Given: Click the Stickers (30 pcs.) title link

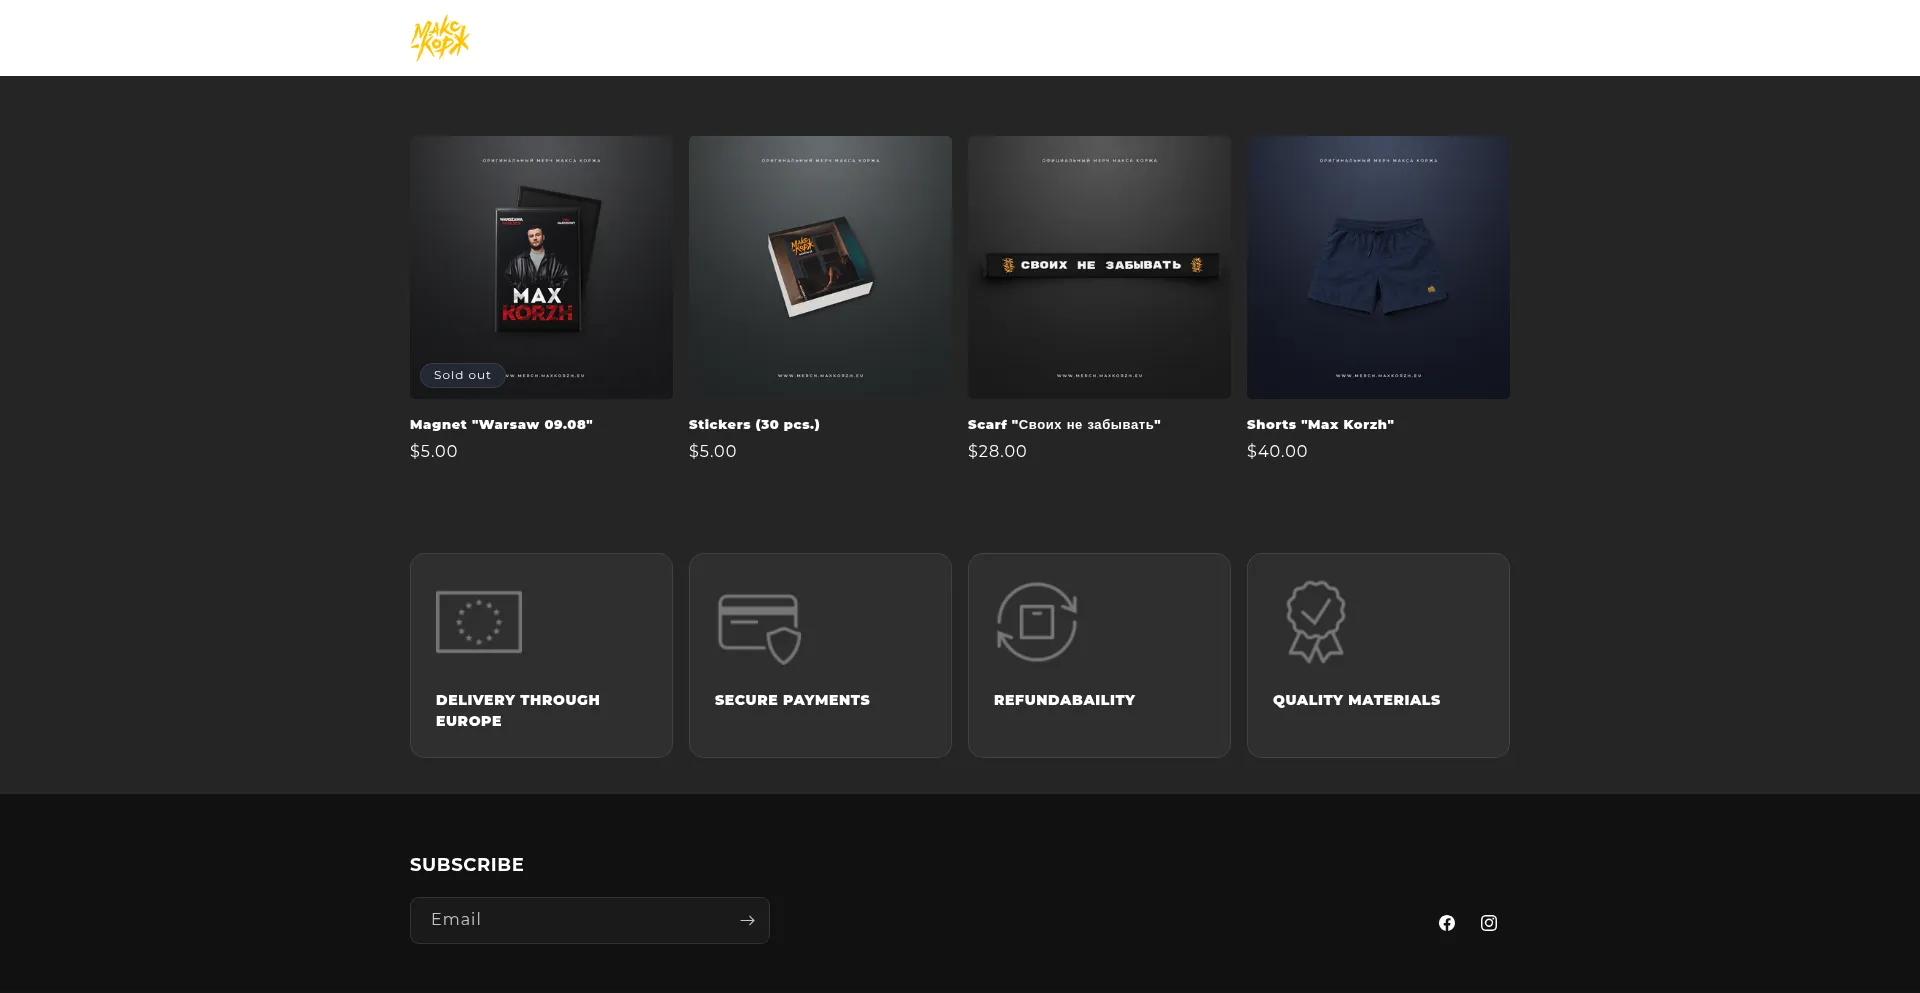Looking at the screenshot, I should tap(754, 425).
